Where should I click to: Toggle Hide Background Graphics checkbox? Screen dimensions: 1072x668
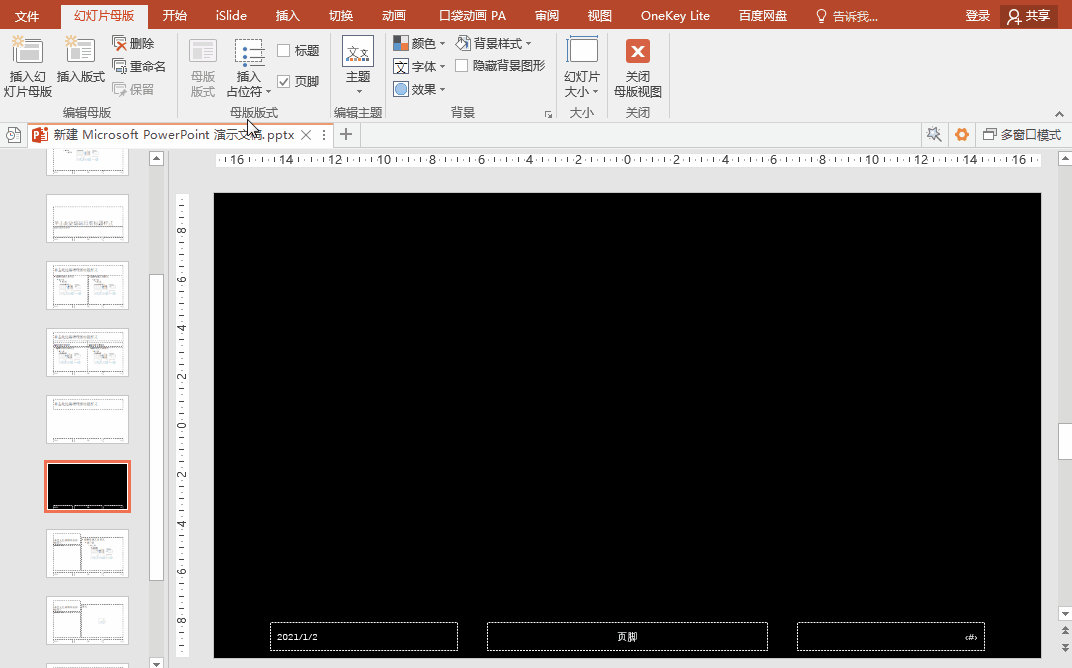click(462, 66)
